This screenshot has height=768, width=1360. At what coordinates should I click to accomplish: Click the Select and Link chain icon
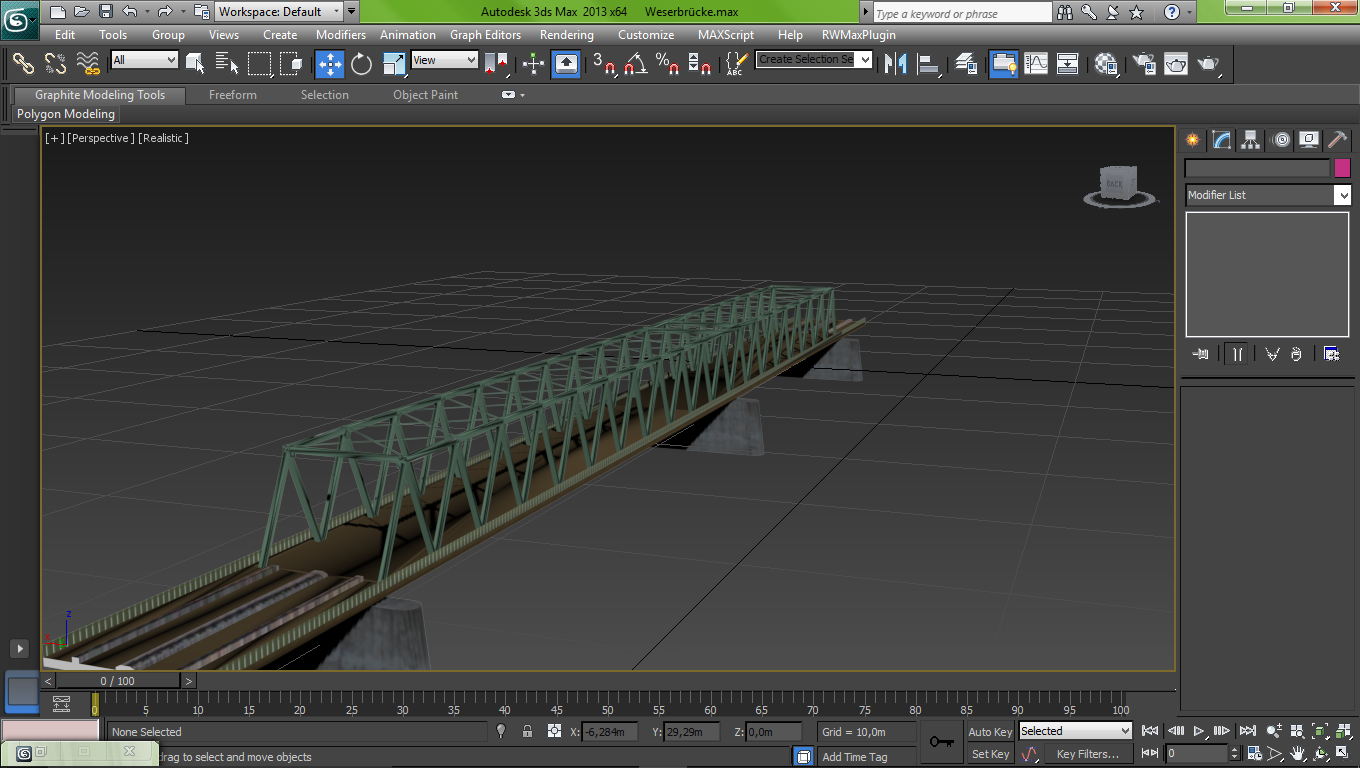pos(24,64)
